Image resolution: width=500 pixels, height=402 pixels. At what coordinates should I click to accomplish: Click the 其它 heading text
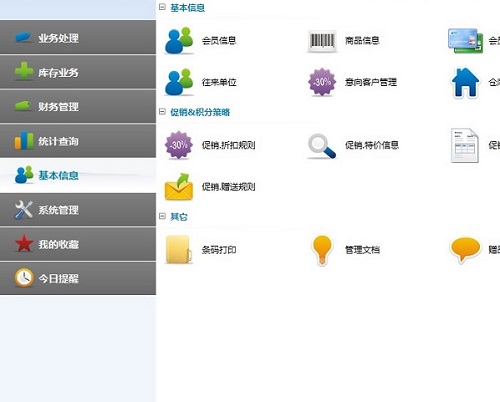point(179,217)
